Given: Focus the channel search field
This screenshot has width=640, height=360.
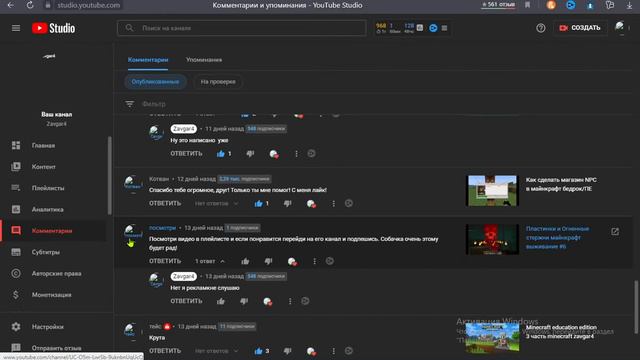Looking at the screenshot, I should click(242, 28).
